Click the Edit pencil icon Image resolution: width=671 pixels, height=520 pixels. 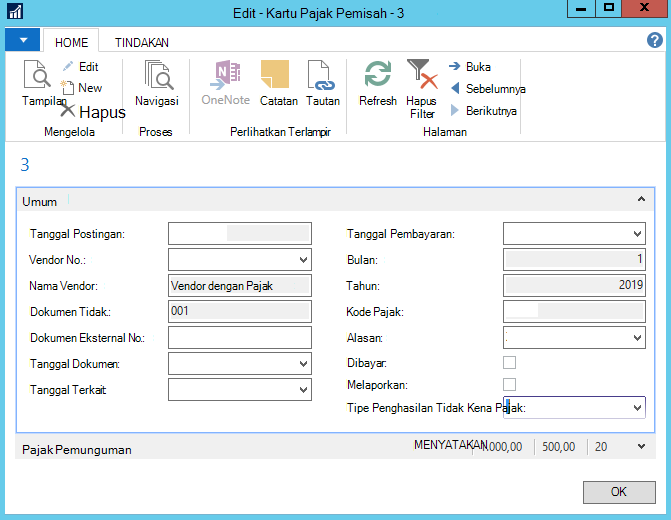pos(68,66)
